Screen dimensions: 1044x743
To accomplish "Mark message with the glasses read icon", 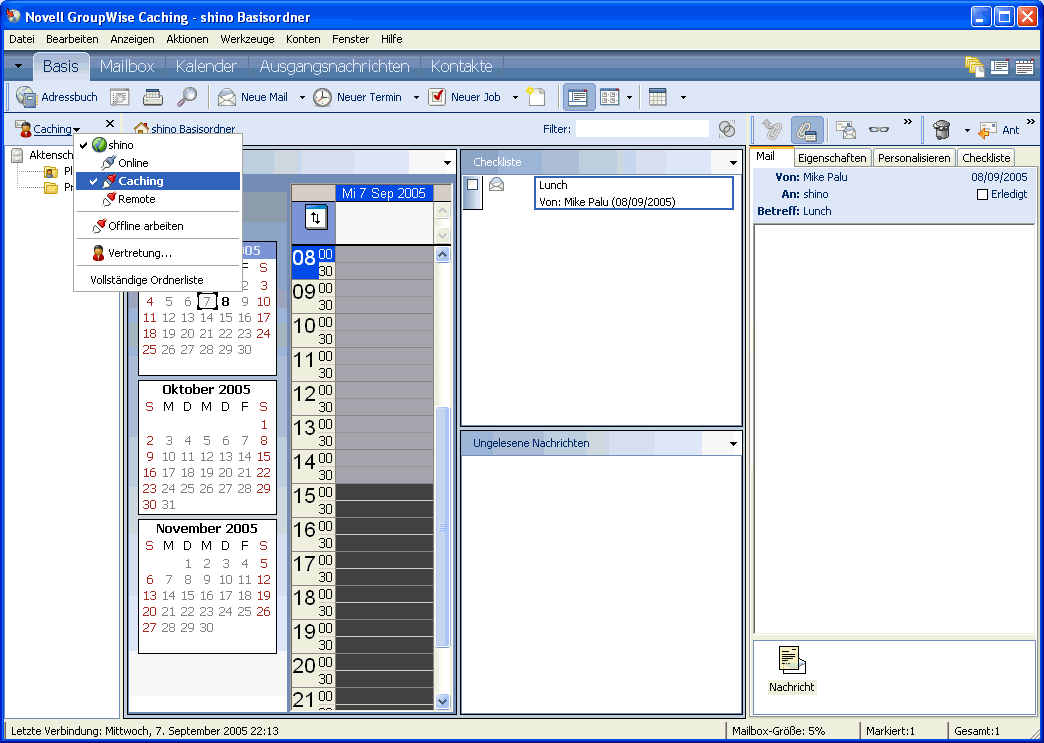I will click(x=878, y=130).
